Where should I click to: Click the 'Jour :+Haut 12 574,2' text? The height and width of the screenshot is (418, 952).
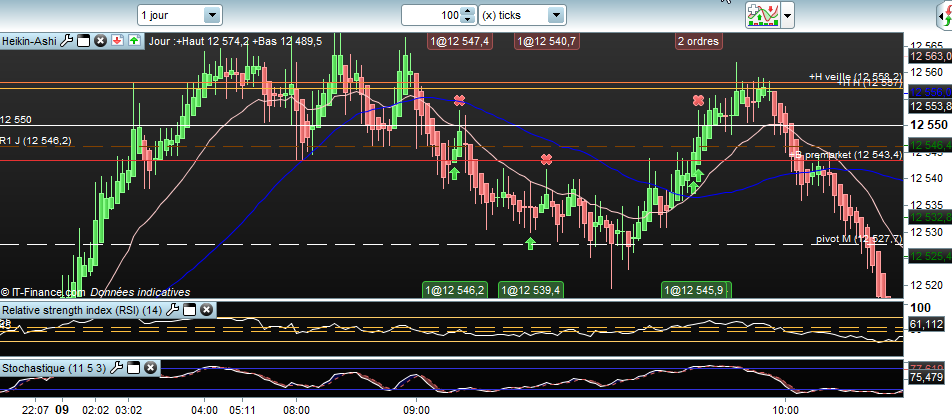click(199, 41)
